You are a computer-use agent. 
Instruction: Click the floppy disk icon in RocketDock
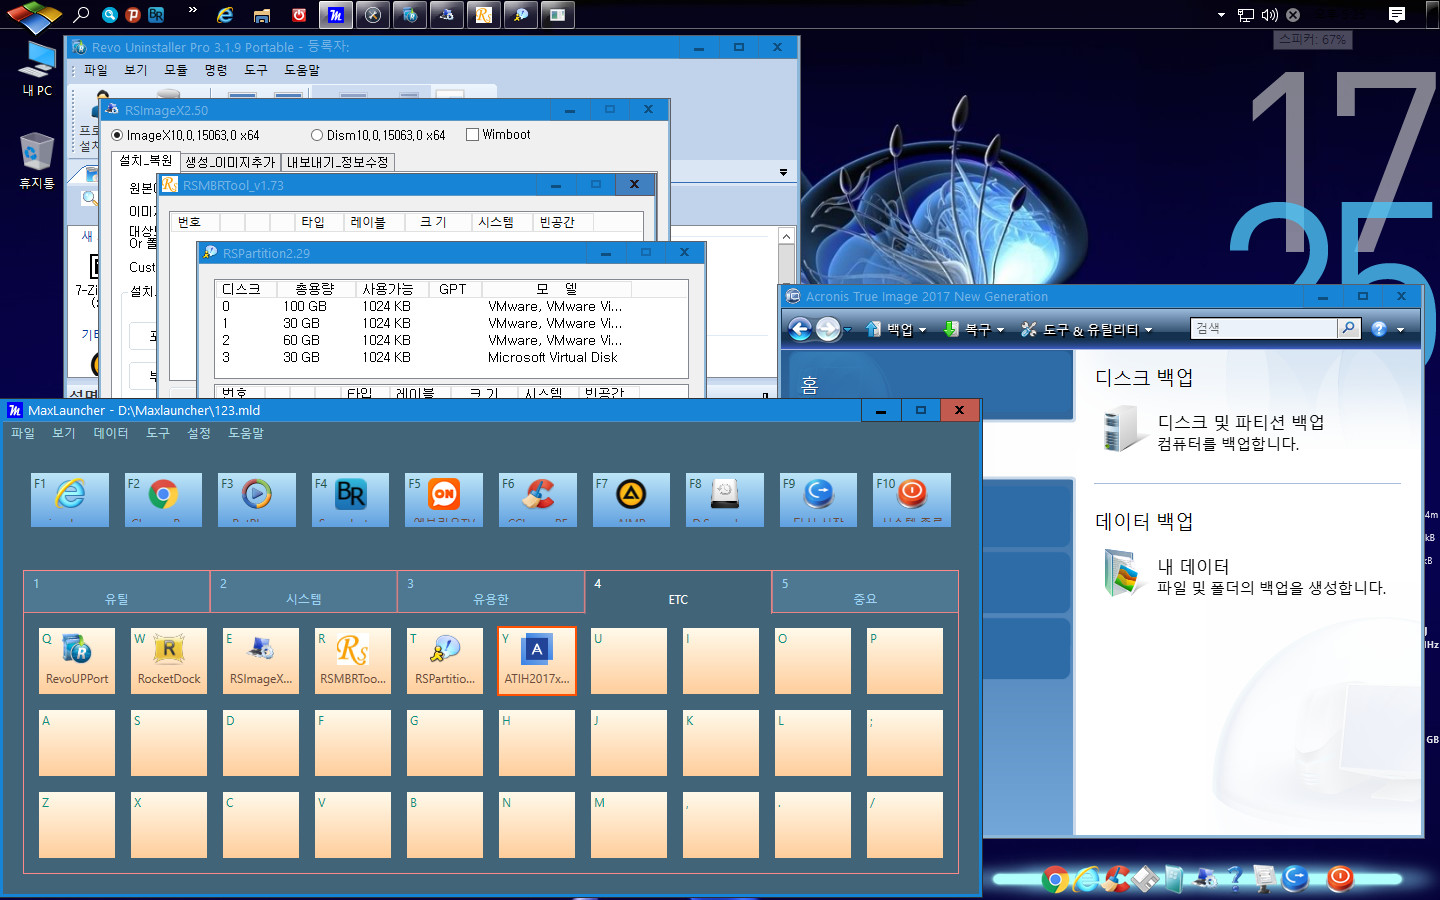tap(1145, 879)
